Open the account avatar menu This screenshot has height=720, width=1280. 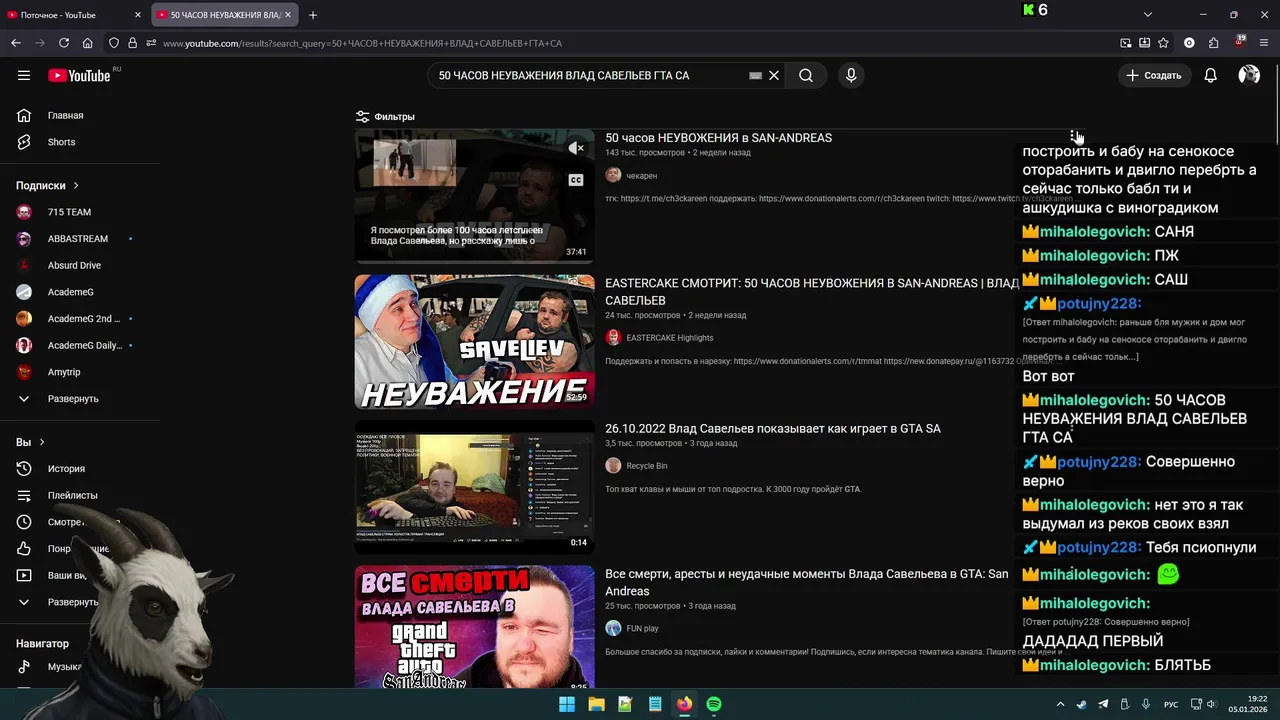[x=1249, y=75]
